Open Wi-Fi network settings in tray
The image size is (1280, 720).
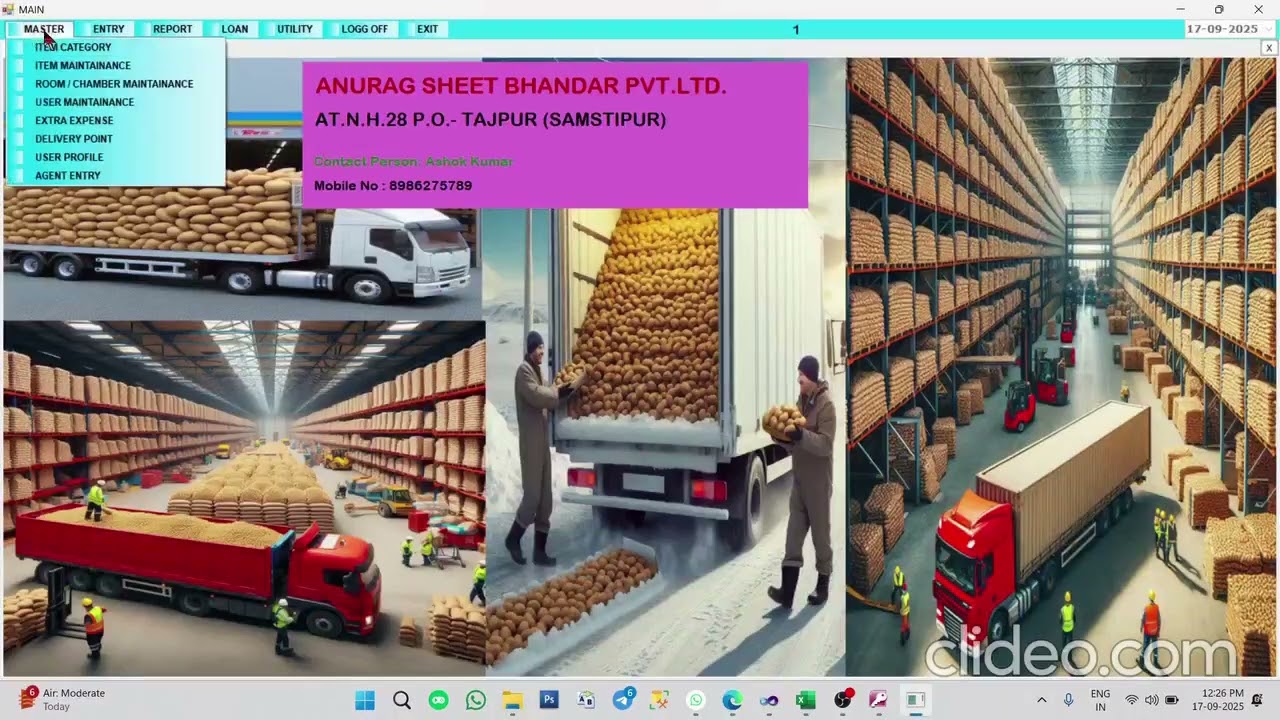pyautogui.click(x=1132, y=700)
